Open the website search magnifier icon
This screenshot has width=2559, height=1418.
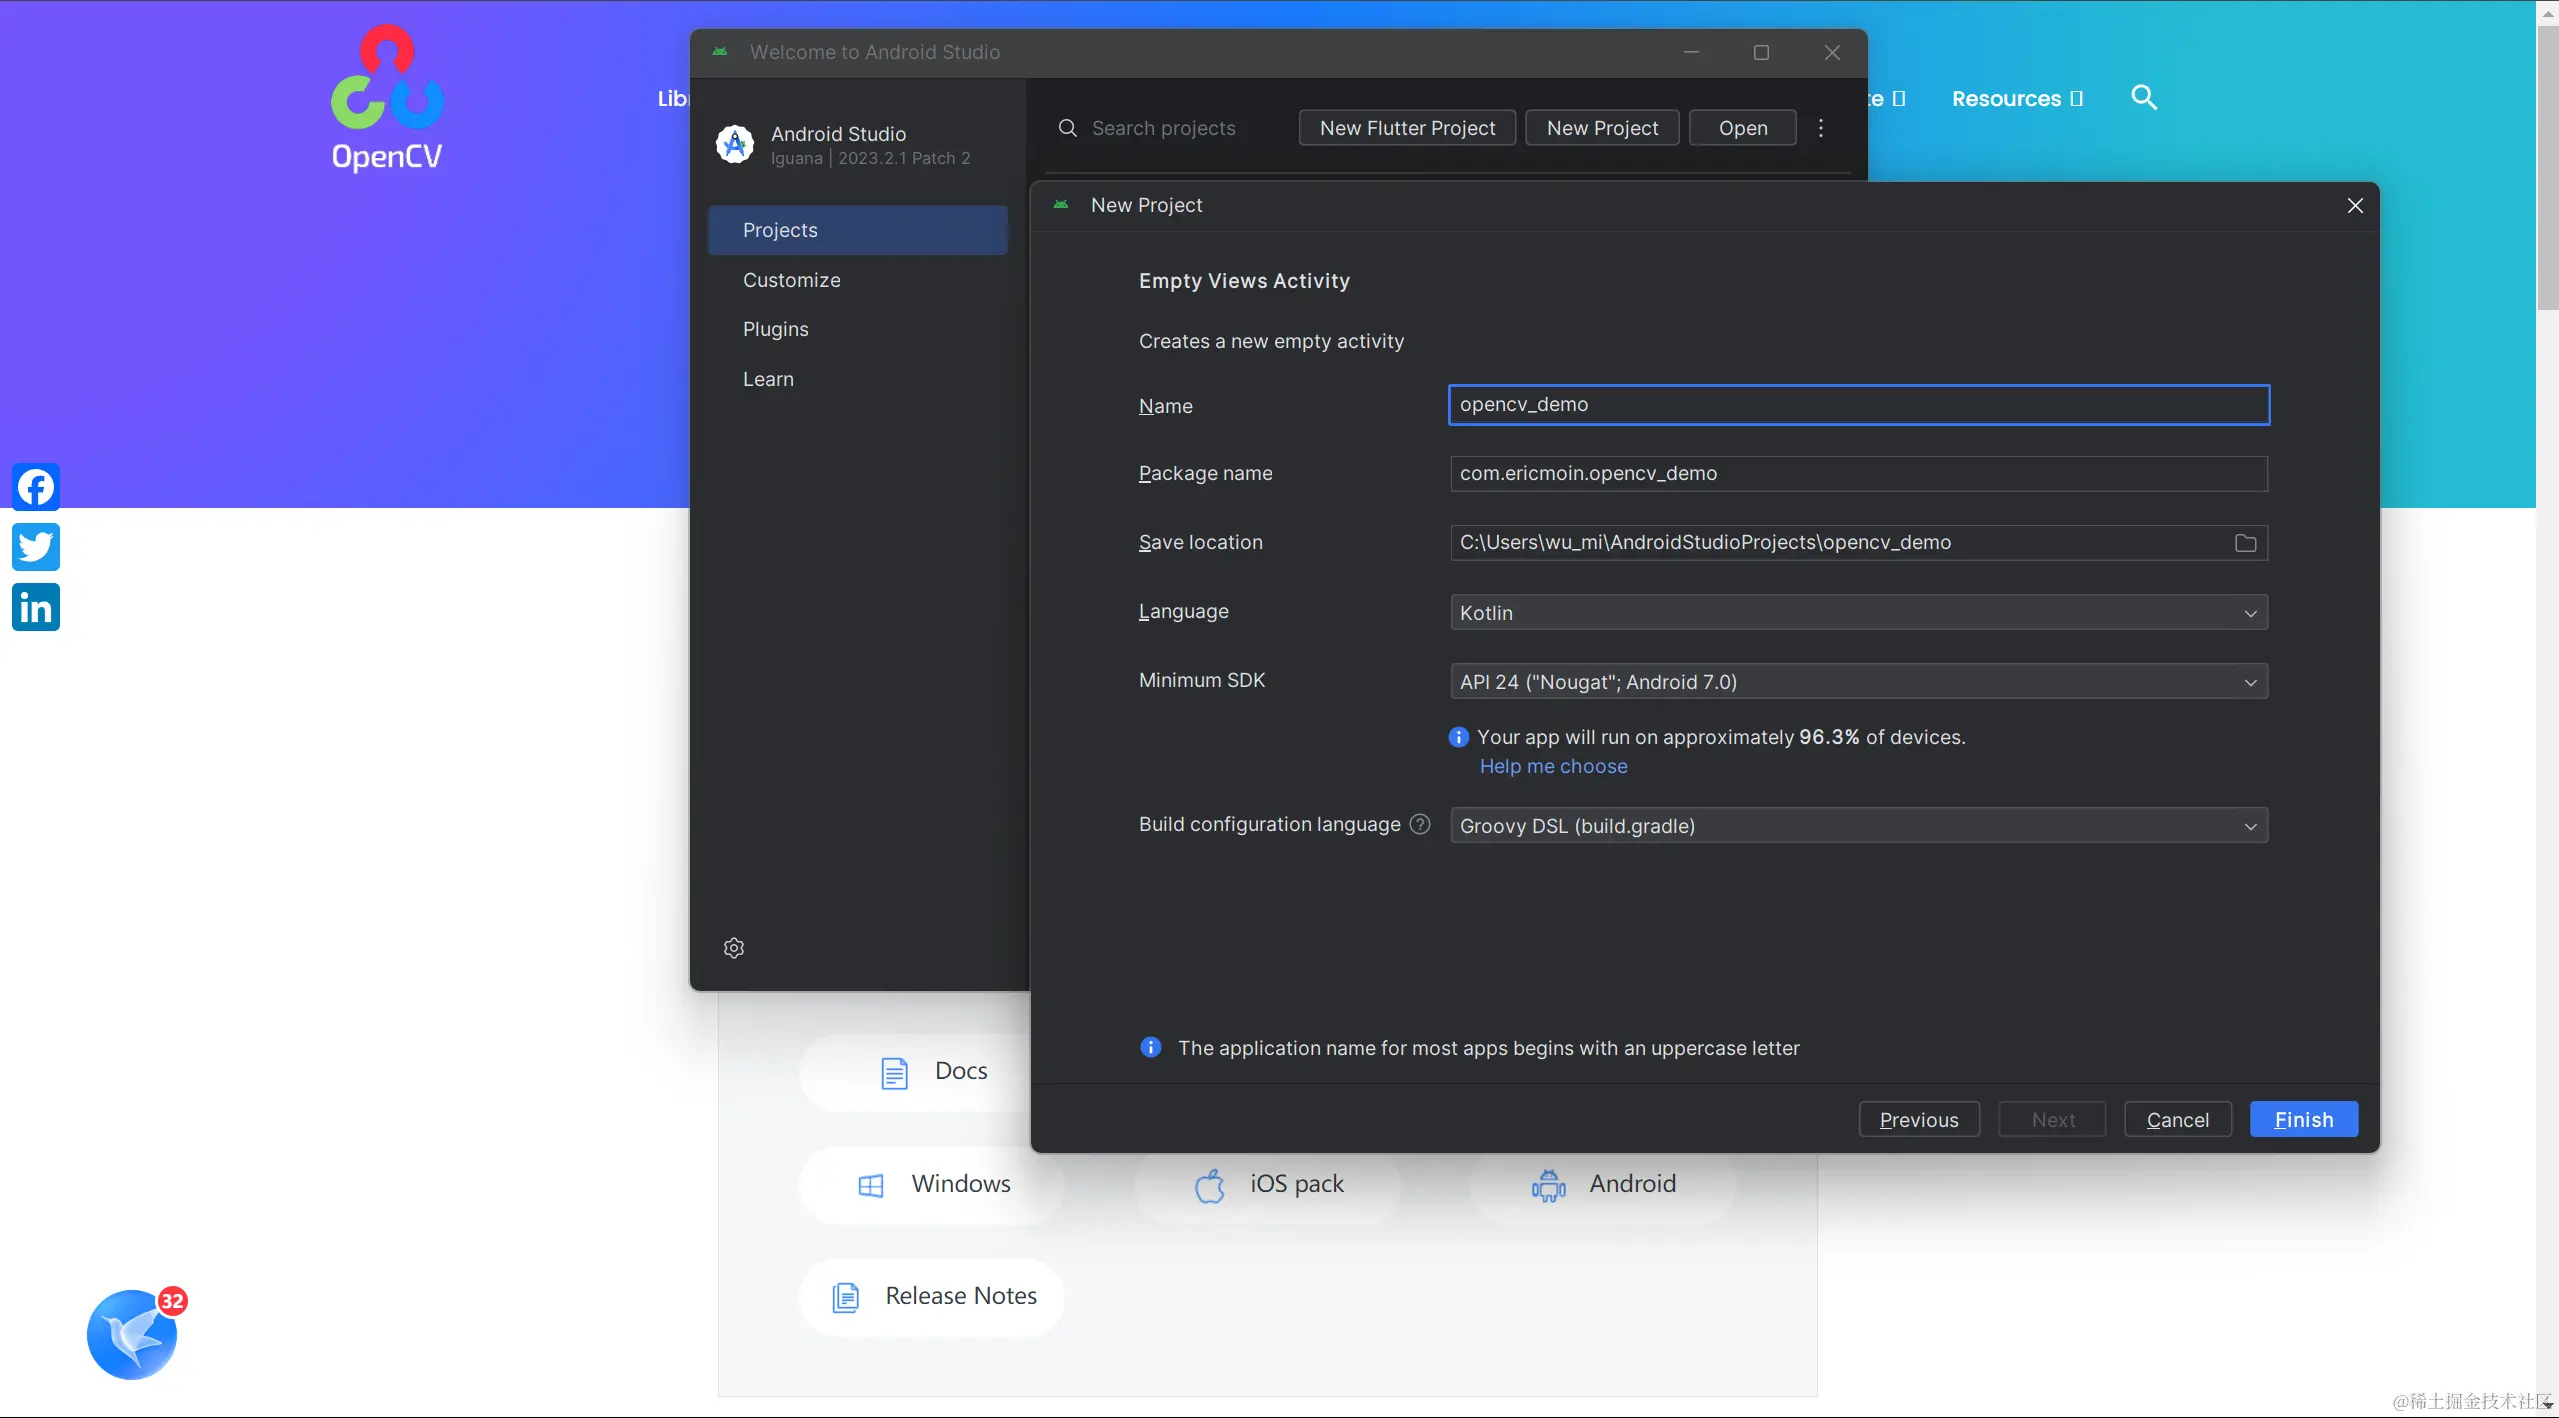coord(2143,97)
